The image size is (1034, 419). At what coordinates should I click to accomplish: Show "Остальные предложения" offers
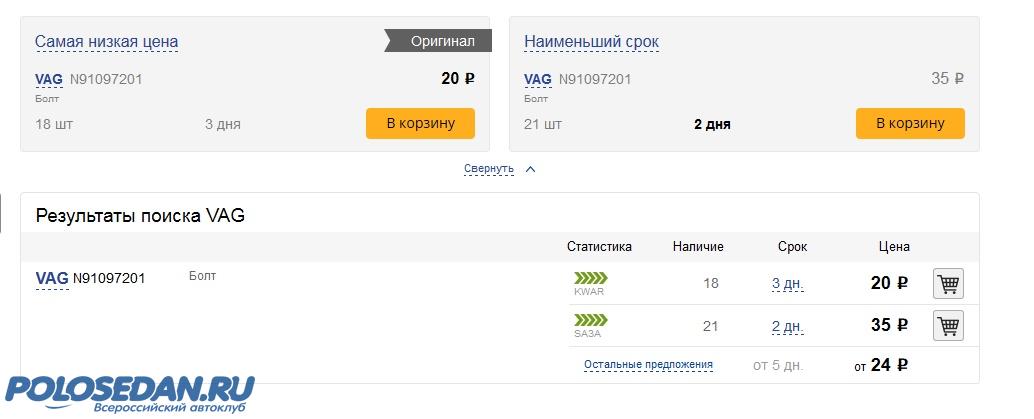(x=648, y=365)
